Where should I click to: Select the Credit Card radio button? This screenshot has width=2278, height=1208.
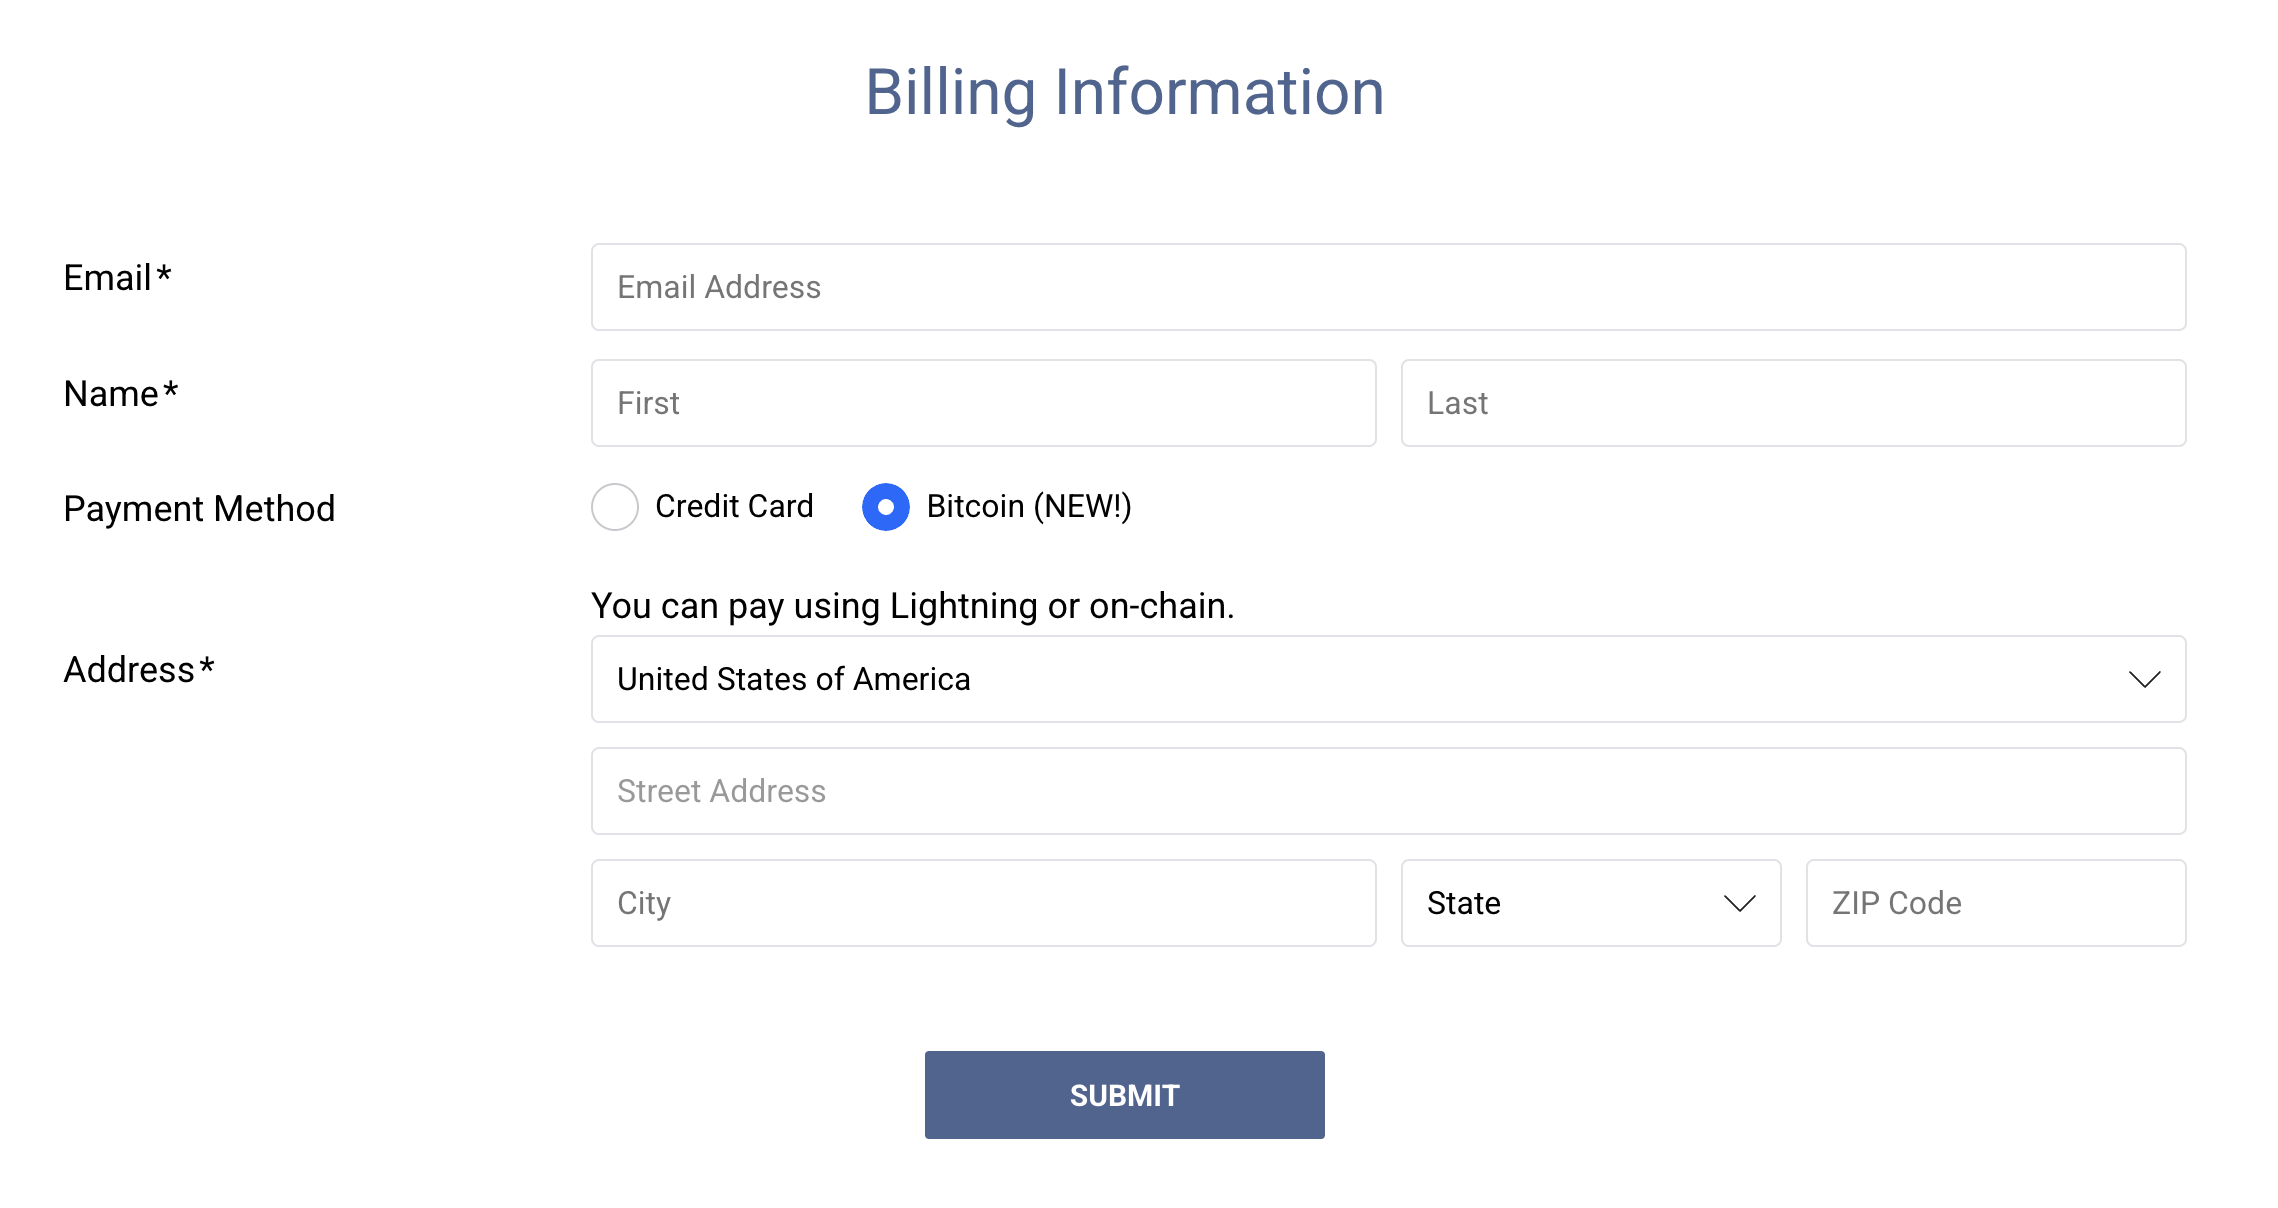pos(615,507)
